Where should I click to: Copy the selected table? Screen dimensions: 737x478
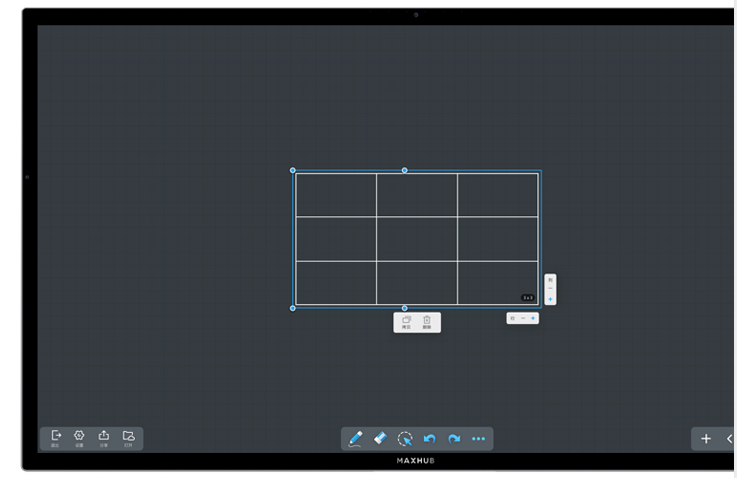coord(407,321)
